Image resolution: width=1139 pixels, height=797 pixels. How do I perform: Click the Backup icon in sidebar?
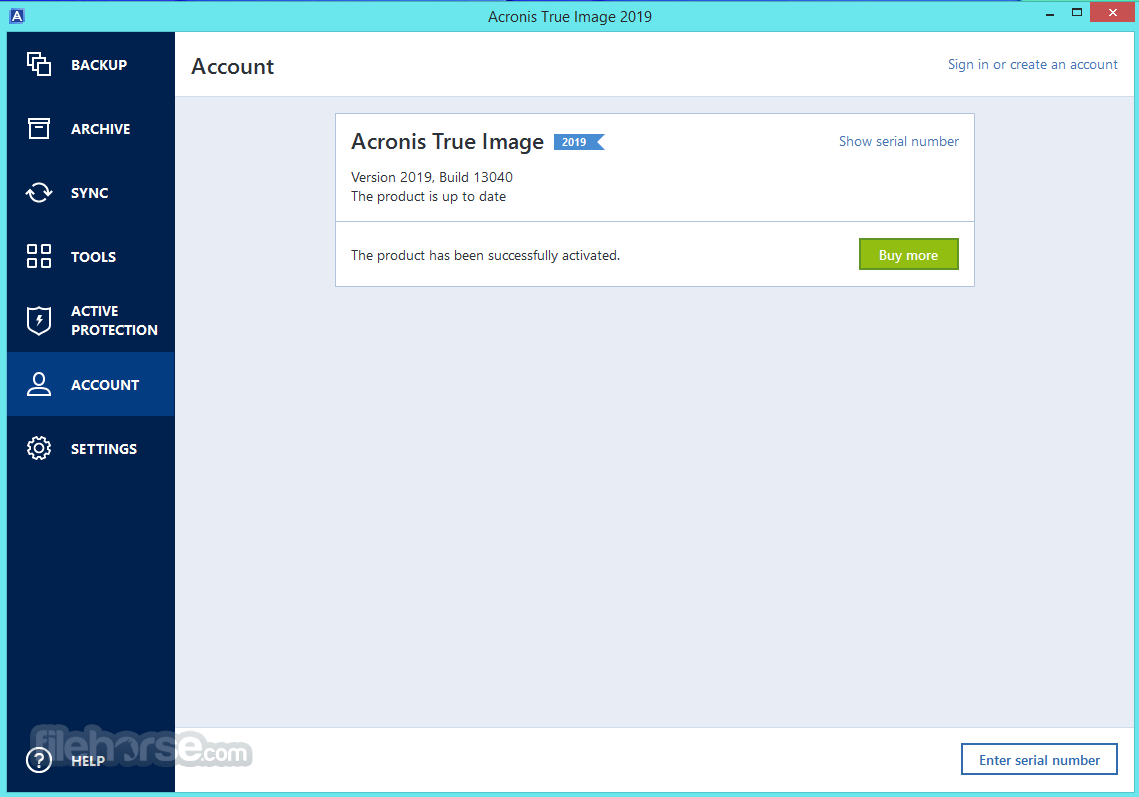point(38,64)
